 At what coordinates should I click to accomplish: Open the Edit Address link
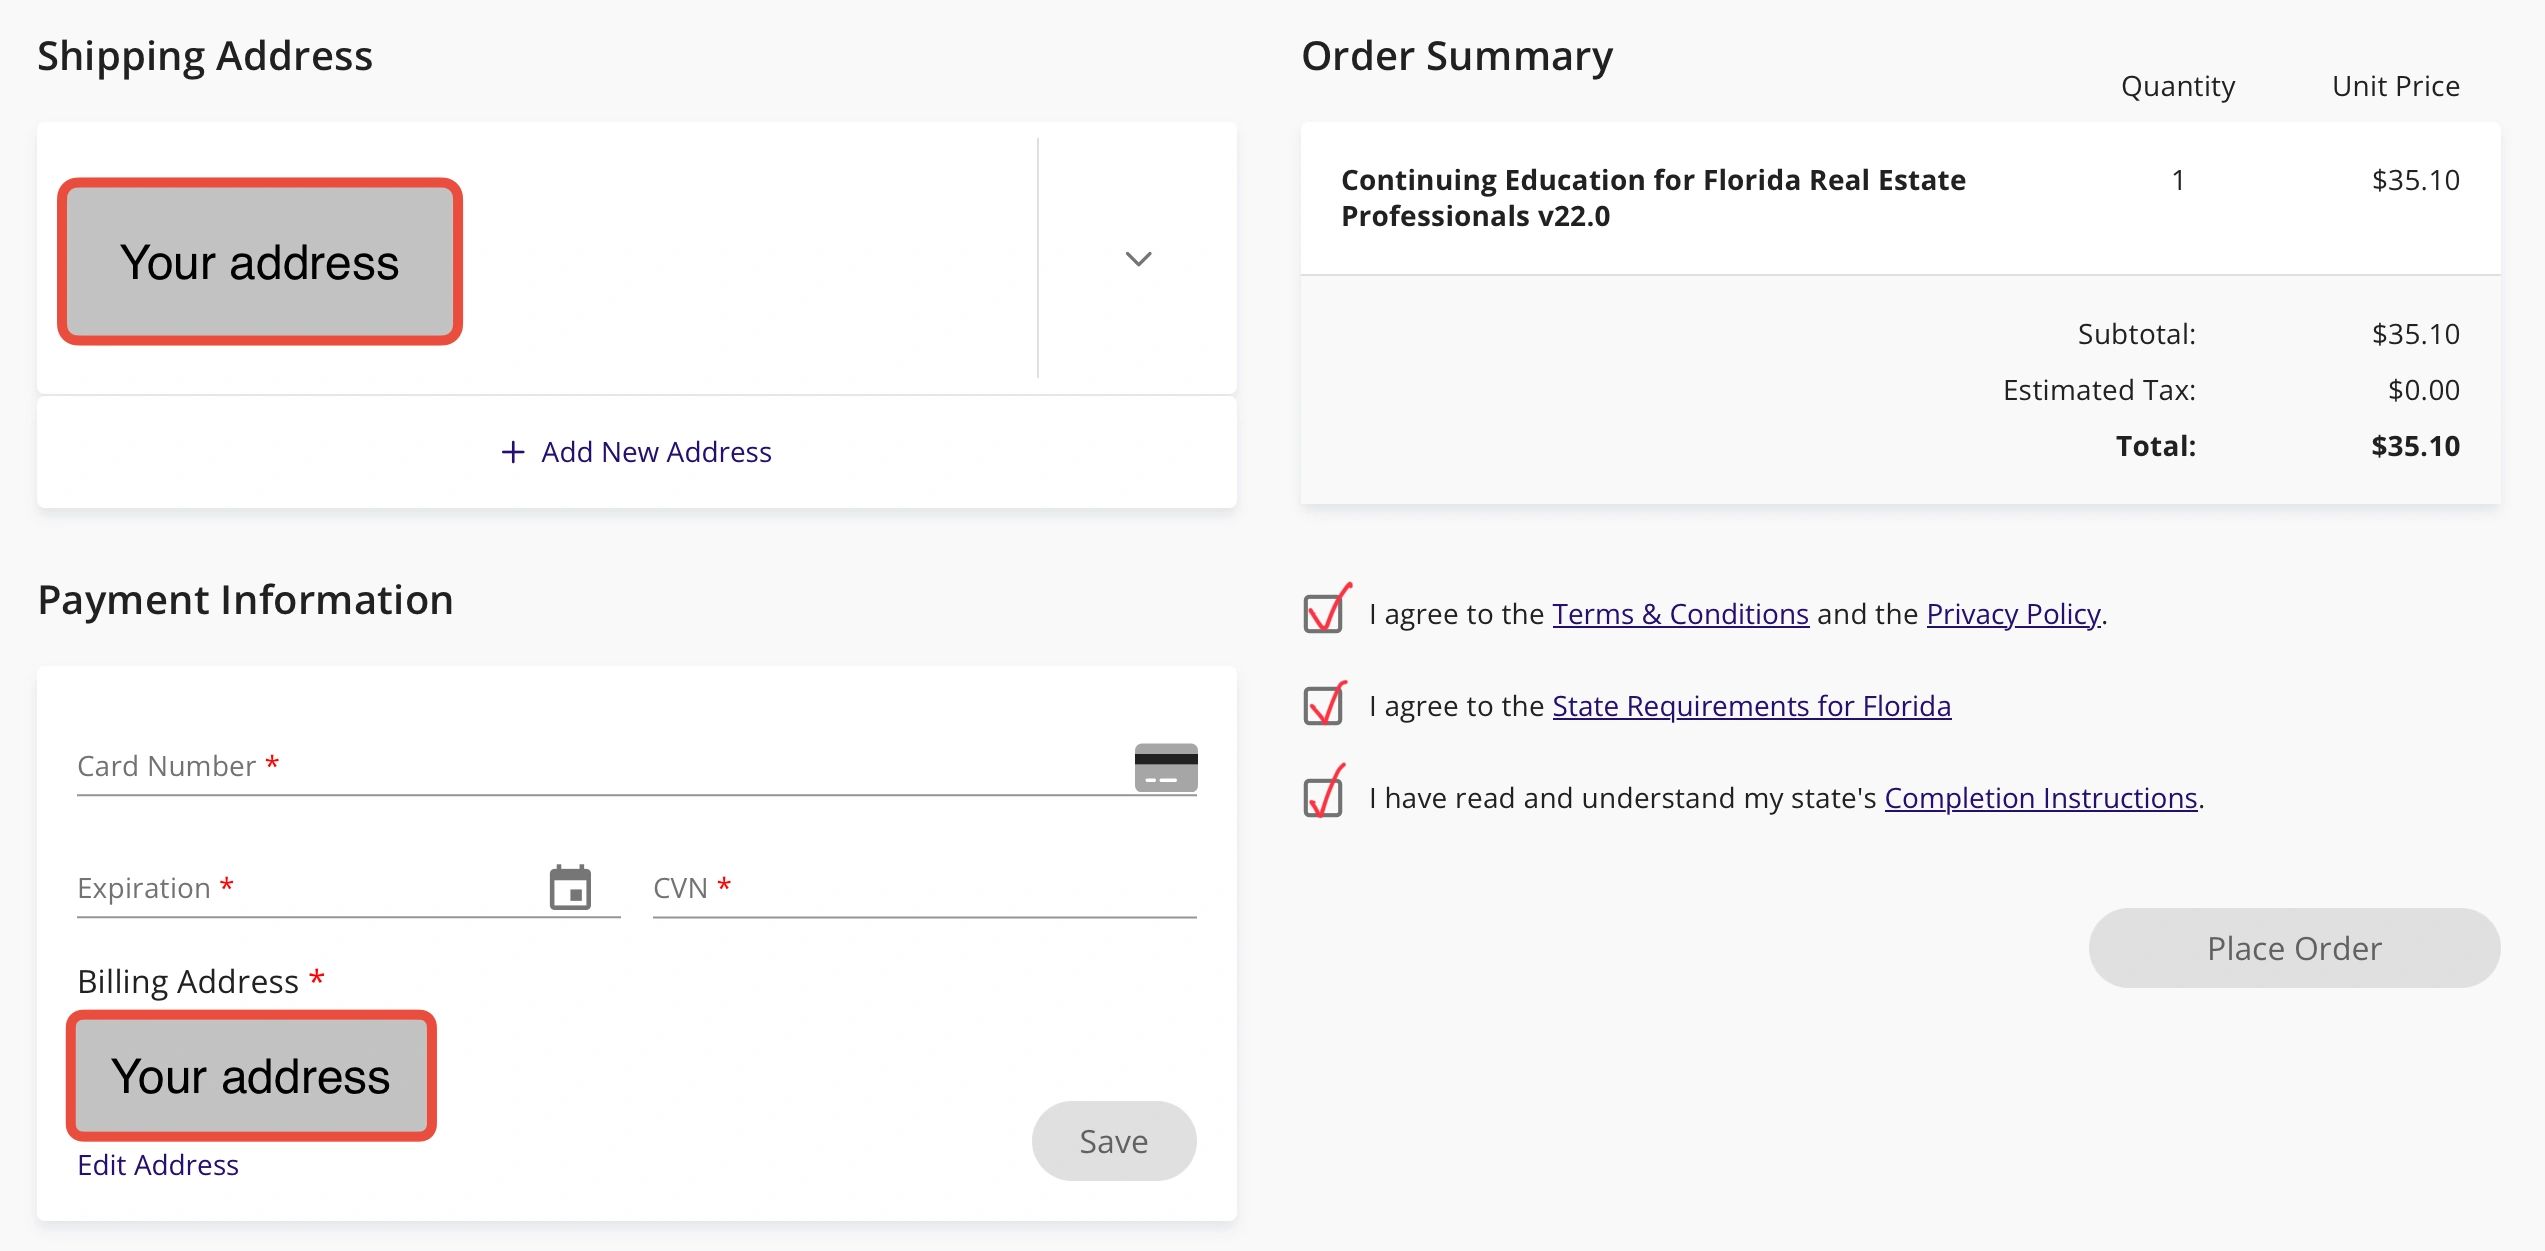(x=158, y=1165)
